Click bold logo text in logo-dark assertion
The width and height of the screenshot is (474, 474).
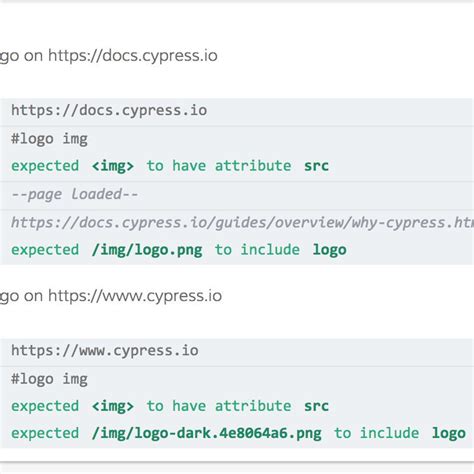click(x=449, y=434)
